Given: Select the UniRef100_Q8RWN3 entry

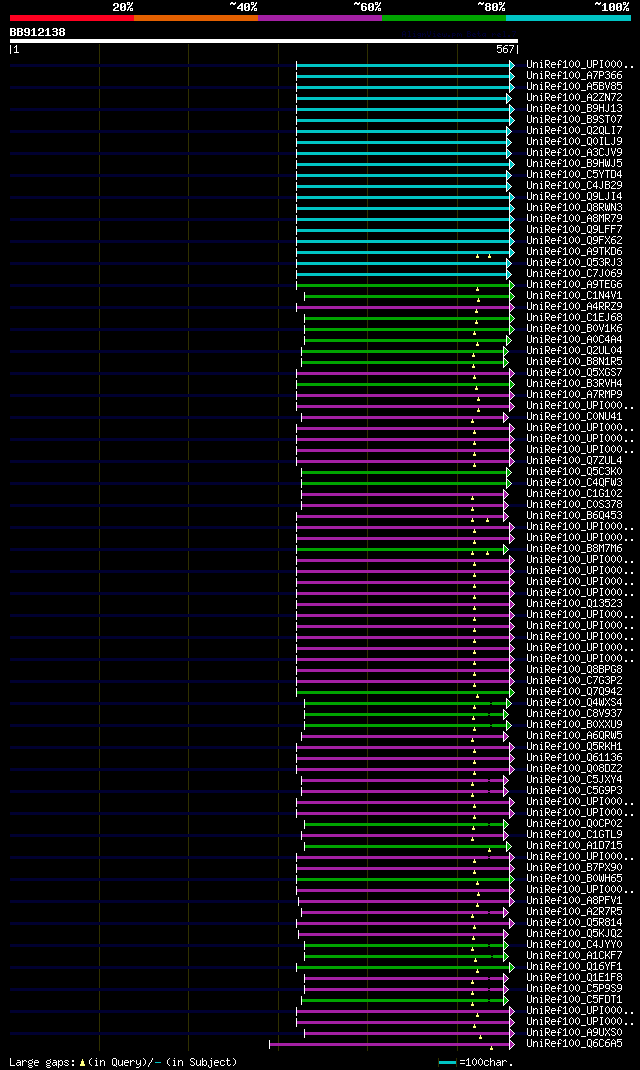Looking at the screenshot, I should [x=574, y=207].
